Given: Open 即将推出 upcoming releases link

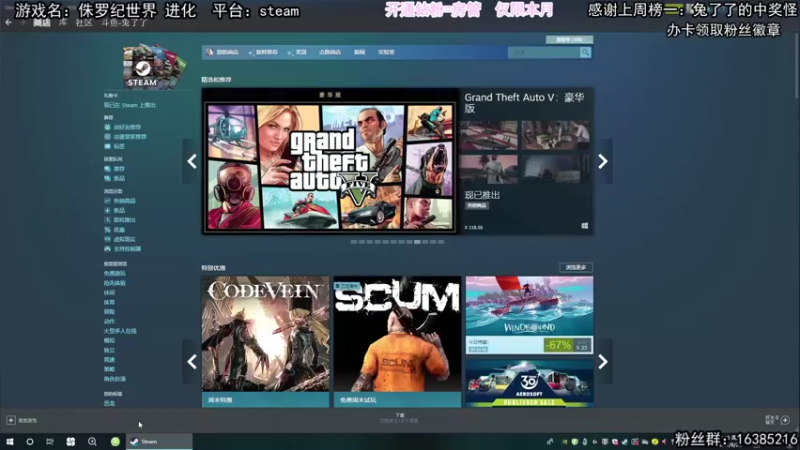Looking at the screenshot, I should [124, 220].
